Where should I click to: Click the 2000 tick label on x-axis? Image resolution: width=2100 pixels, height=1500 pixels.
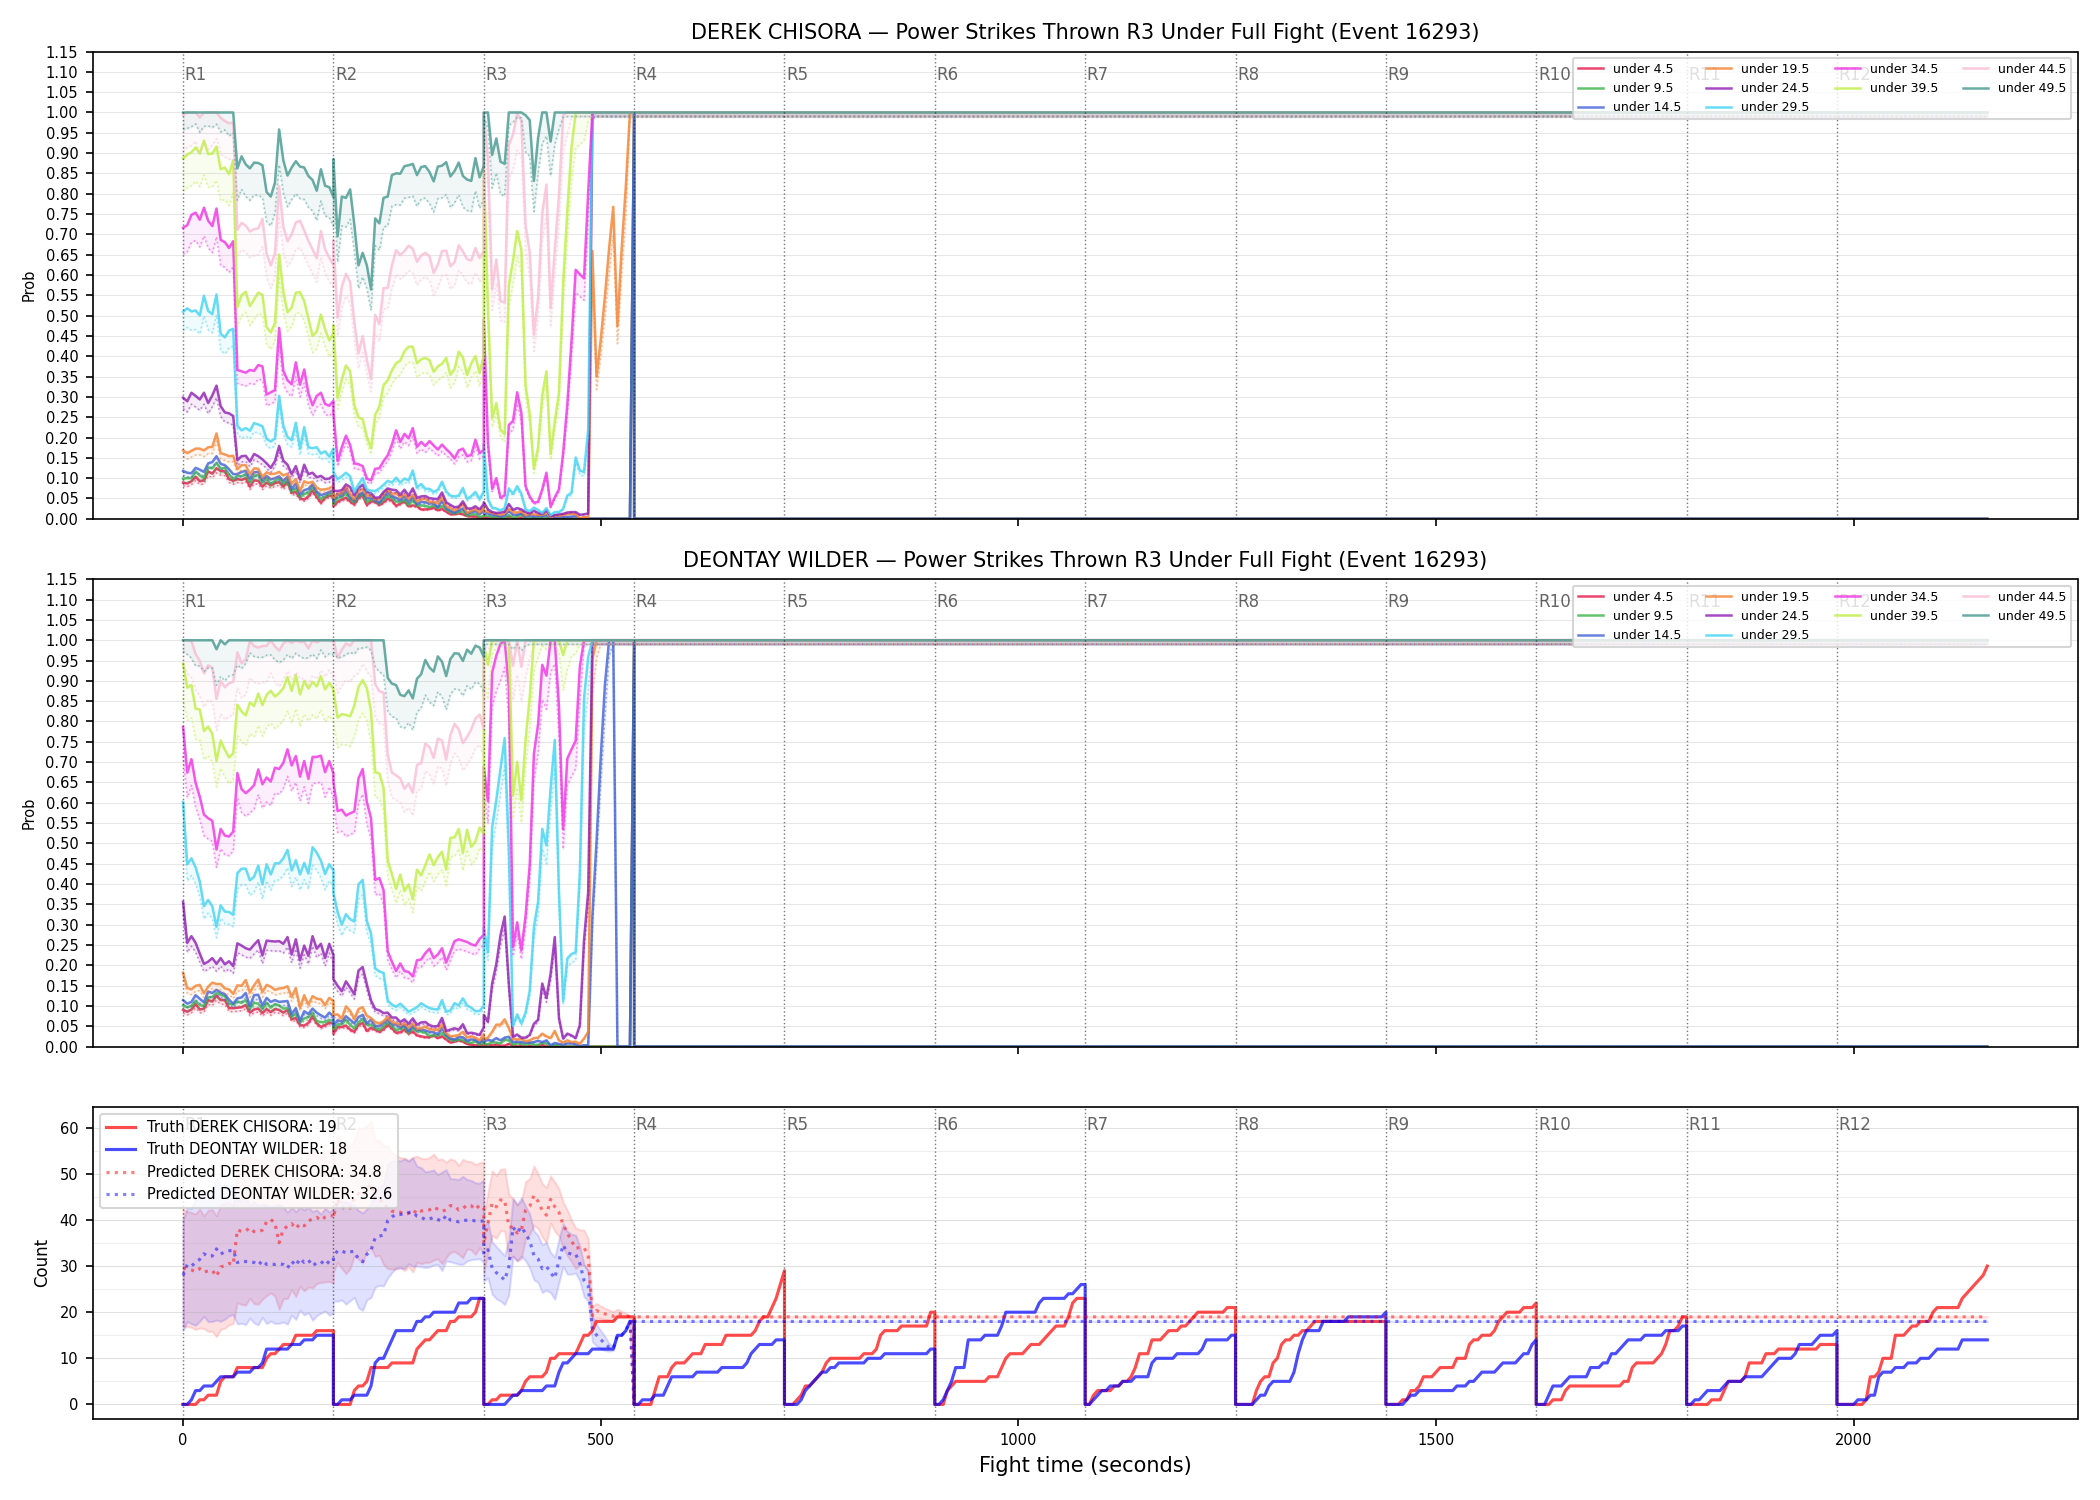(x=1853, y=1440)
